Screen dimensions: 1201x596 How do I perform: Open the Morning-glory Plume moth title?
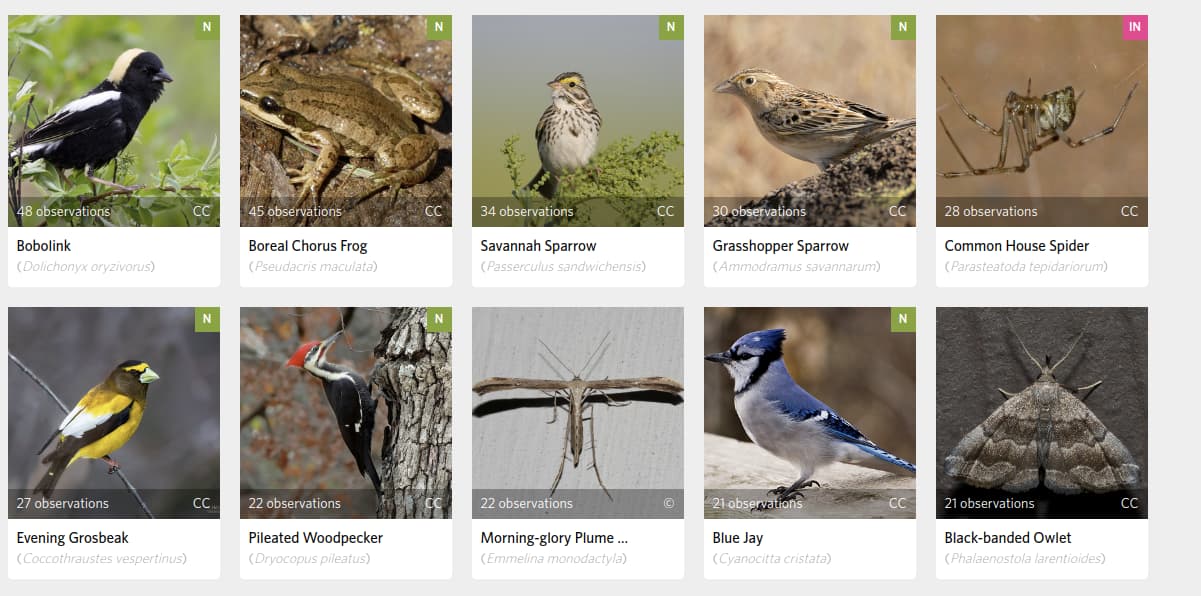click(554, 538)
